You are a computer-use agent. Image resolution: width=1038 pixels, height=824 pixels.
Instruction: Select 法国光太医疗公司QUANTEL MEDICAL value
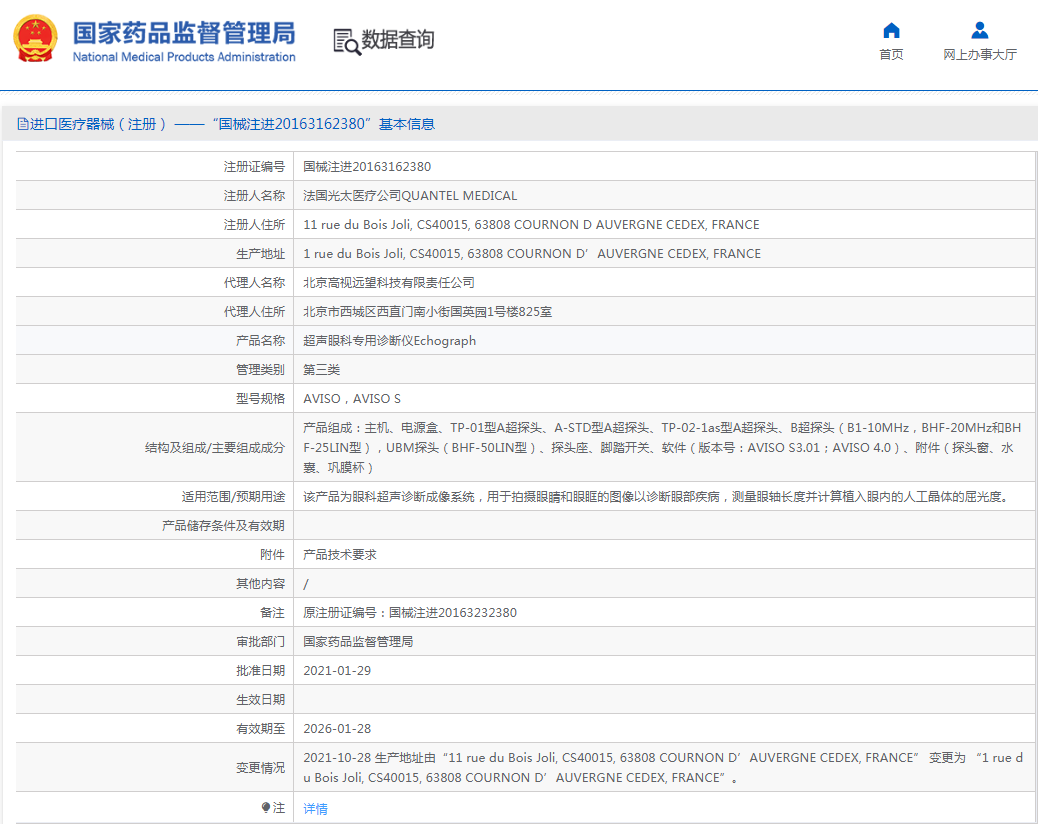pos(410,196)
